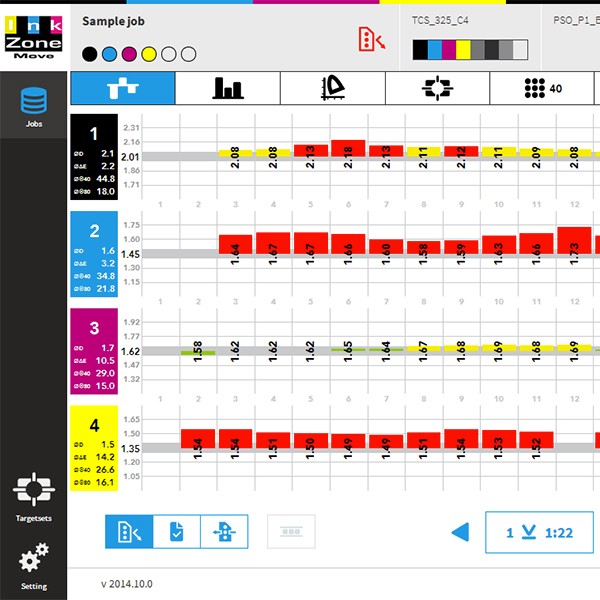Open the gamut triangle diagram tab
600x600 pixels.
333,88
